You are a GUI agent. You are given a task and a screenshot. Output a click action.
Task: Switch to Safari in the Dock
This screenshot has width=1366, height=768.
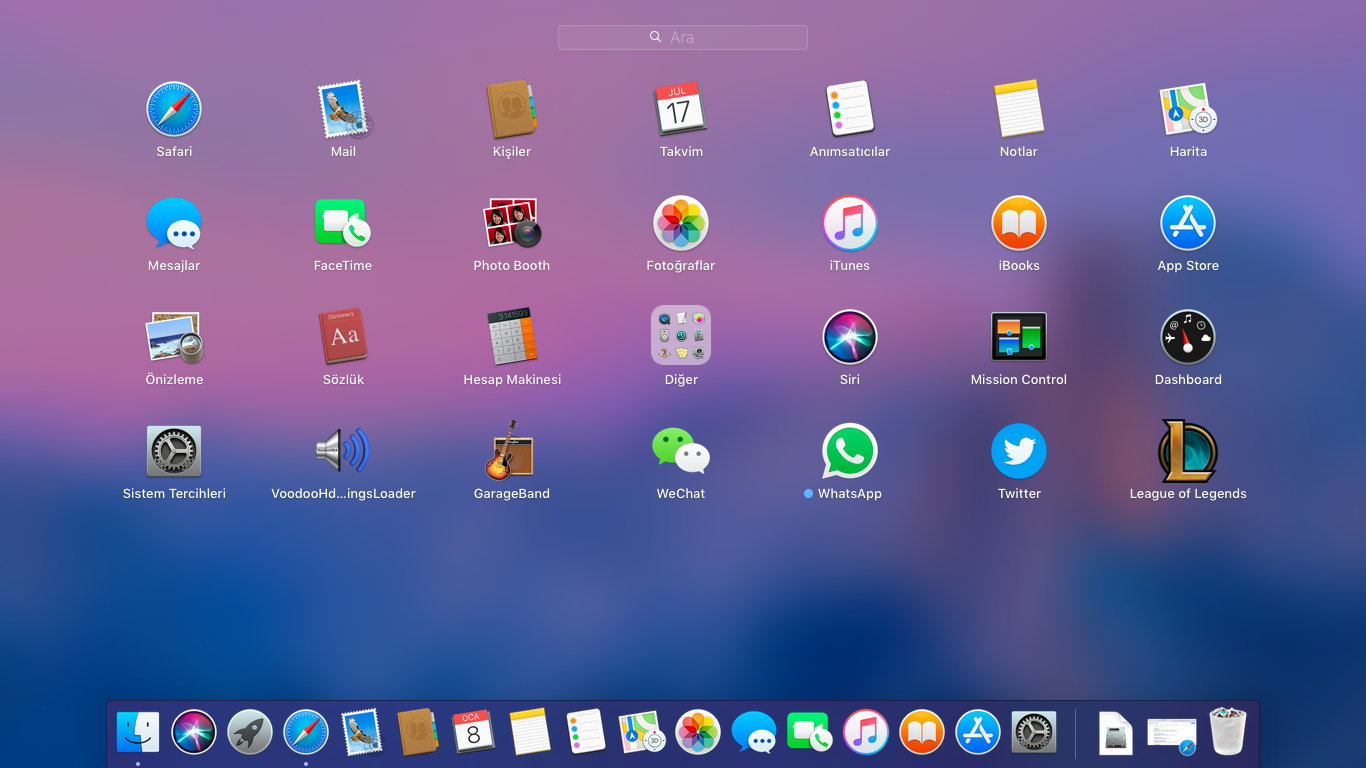[x=306, y=733]
